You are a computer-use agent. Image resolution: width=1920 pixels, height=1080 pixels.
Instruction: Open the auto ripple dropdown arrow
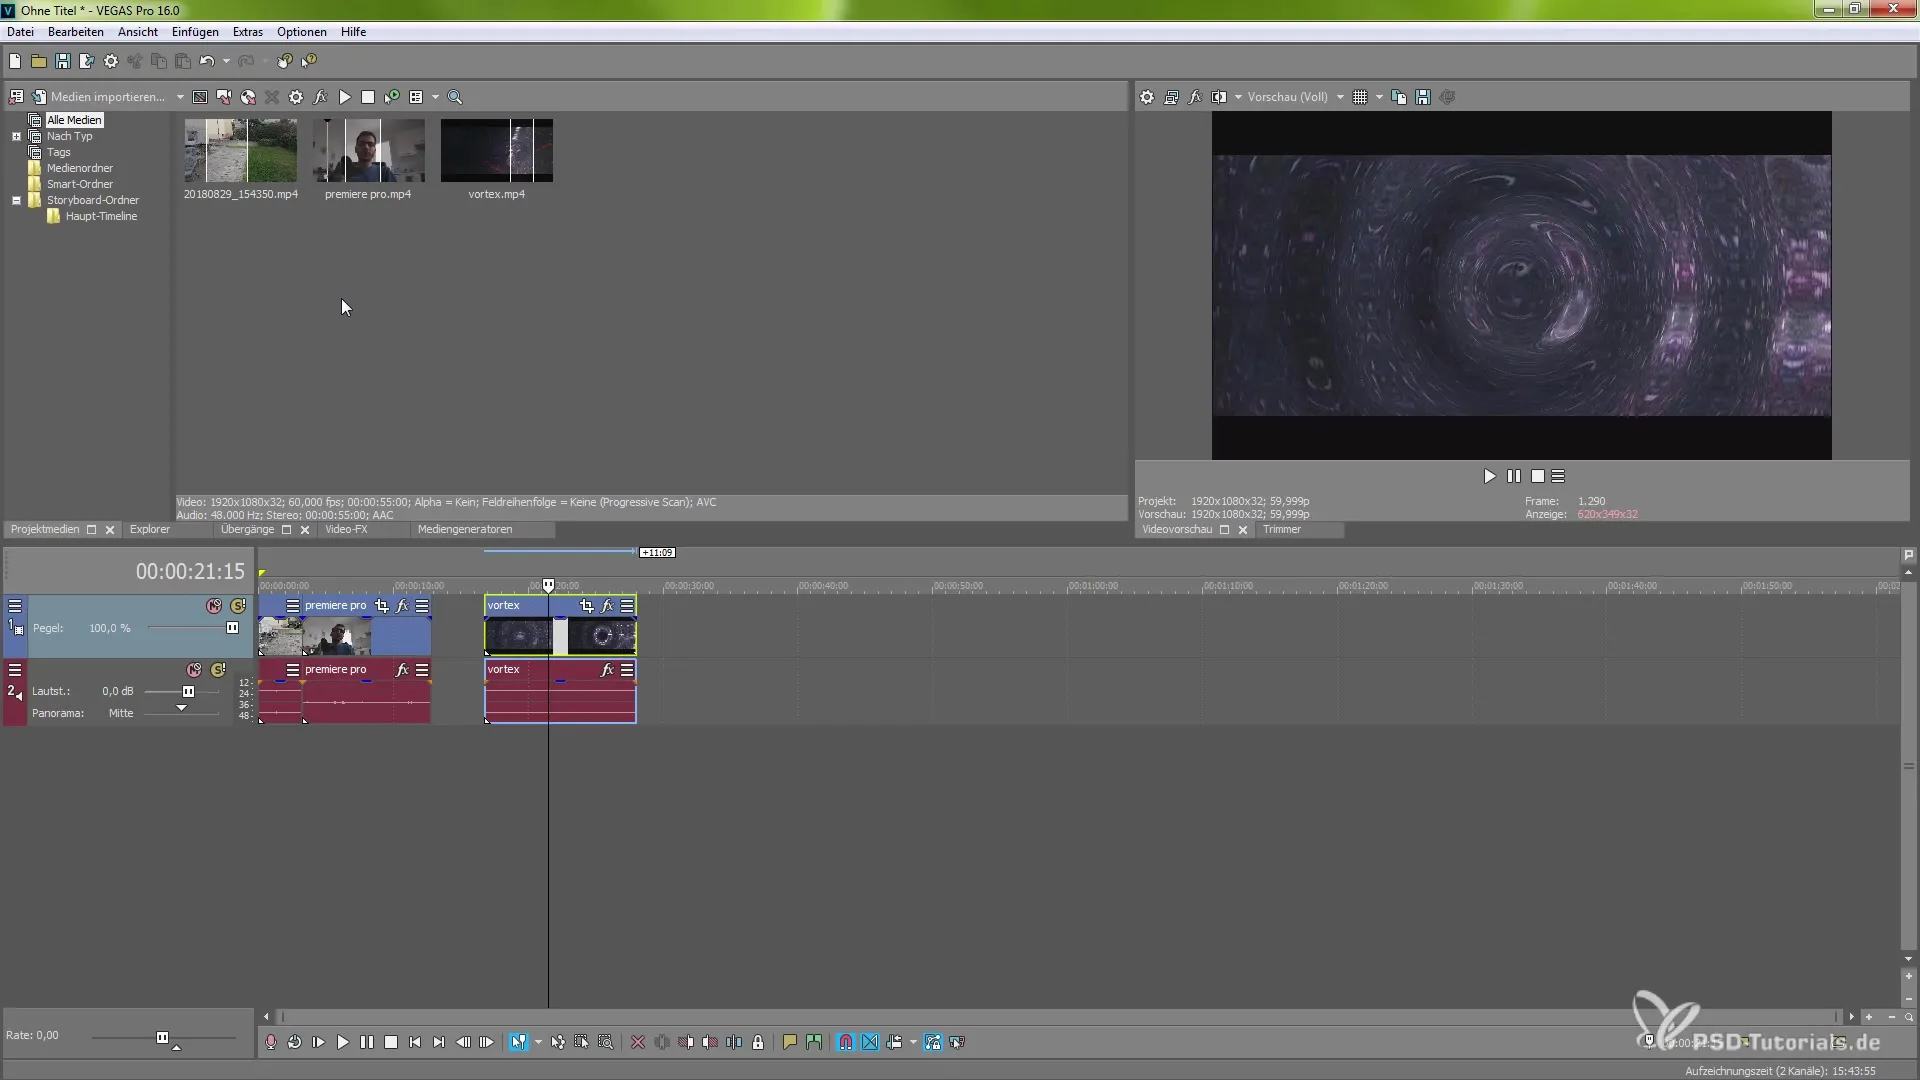(x=913, y=1042)
